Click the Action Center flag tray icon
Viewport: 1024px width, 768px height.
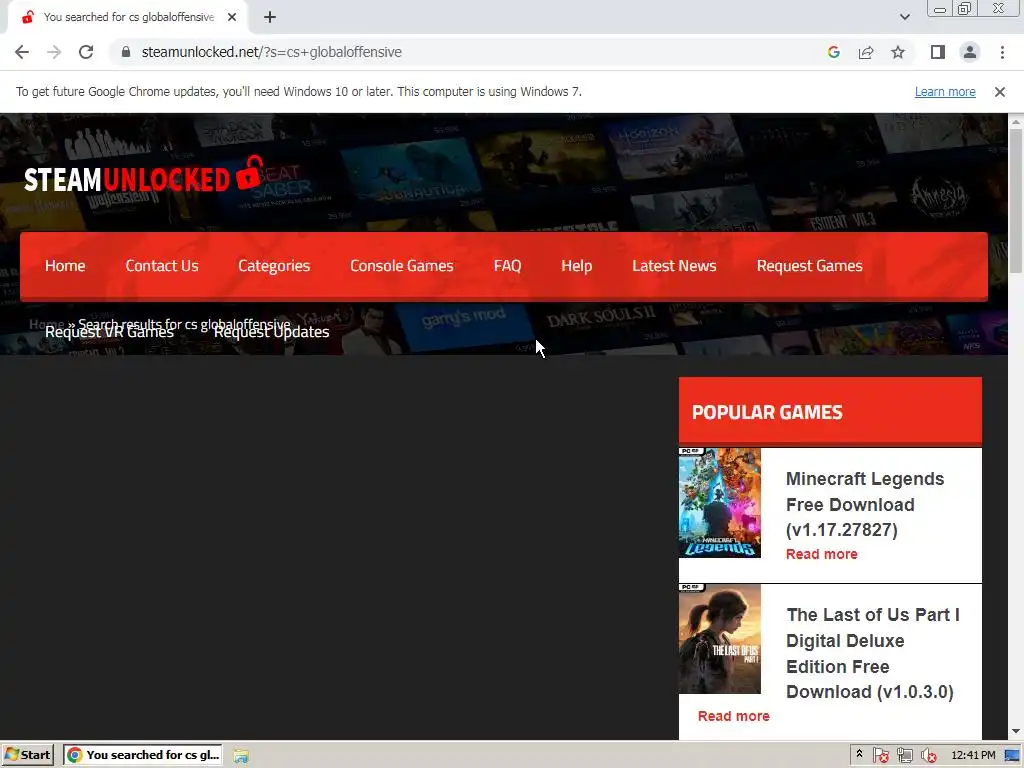tap(880, 756)
